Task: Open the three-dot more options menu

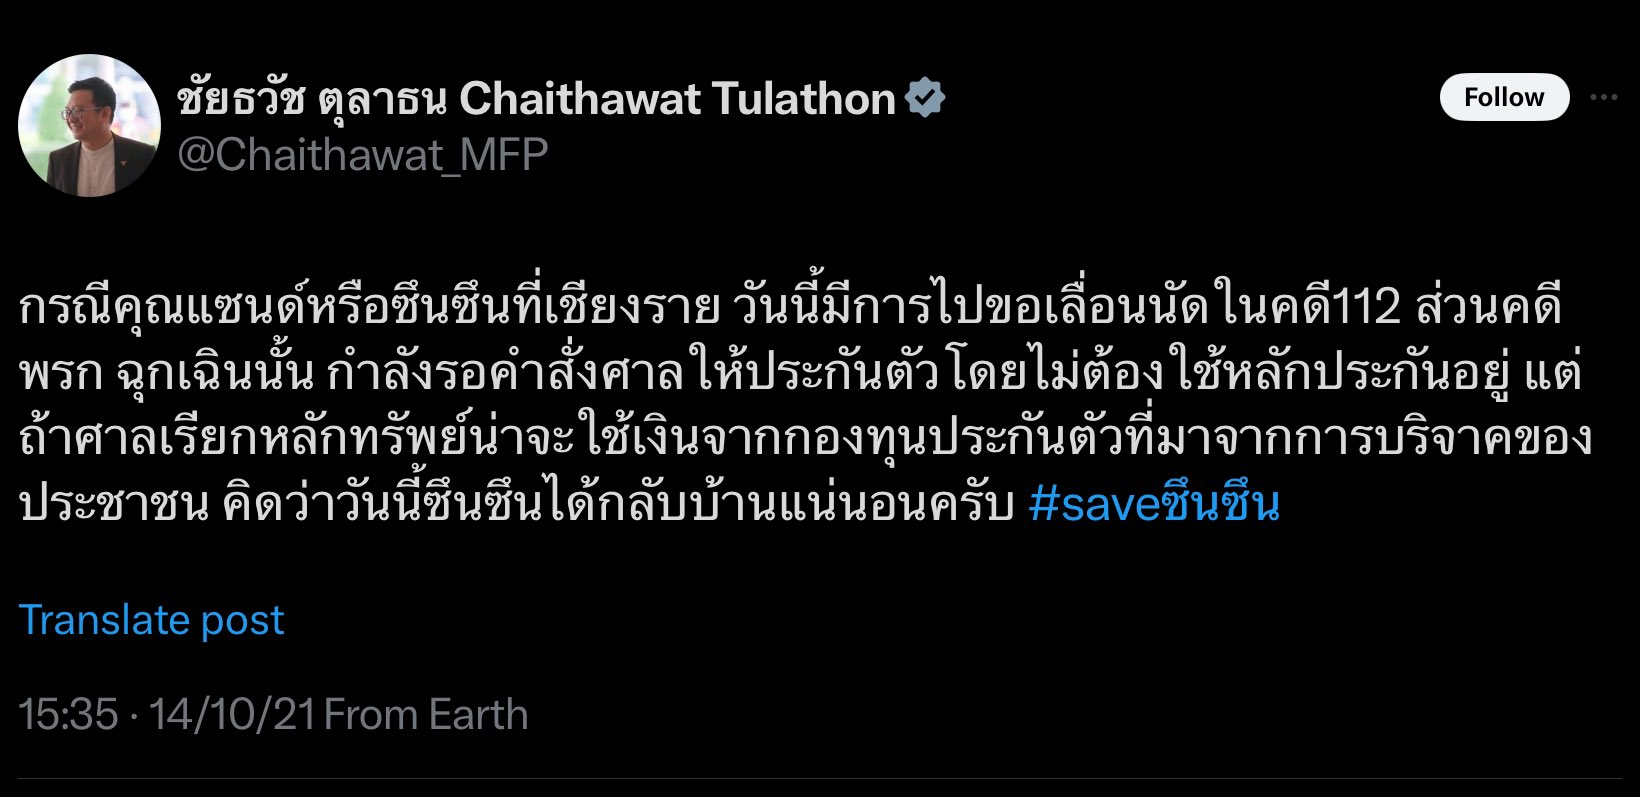Action: [x=1604, y=97]
